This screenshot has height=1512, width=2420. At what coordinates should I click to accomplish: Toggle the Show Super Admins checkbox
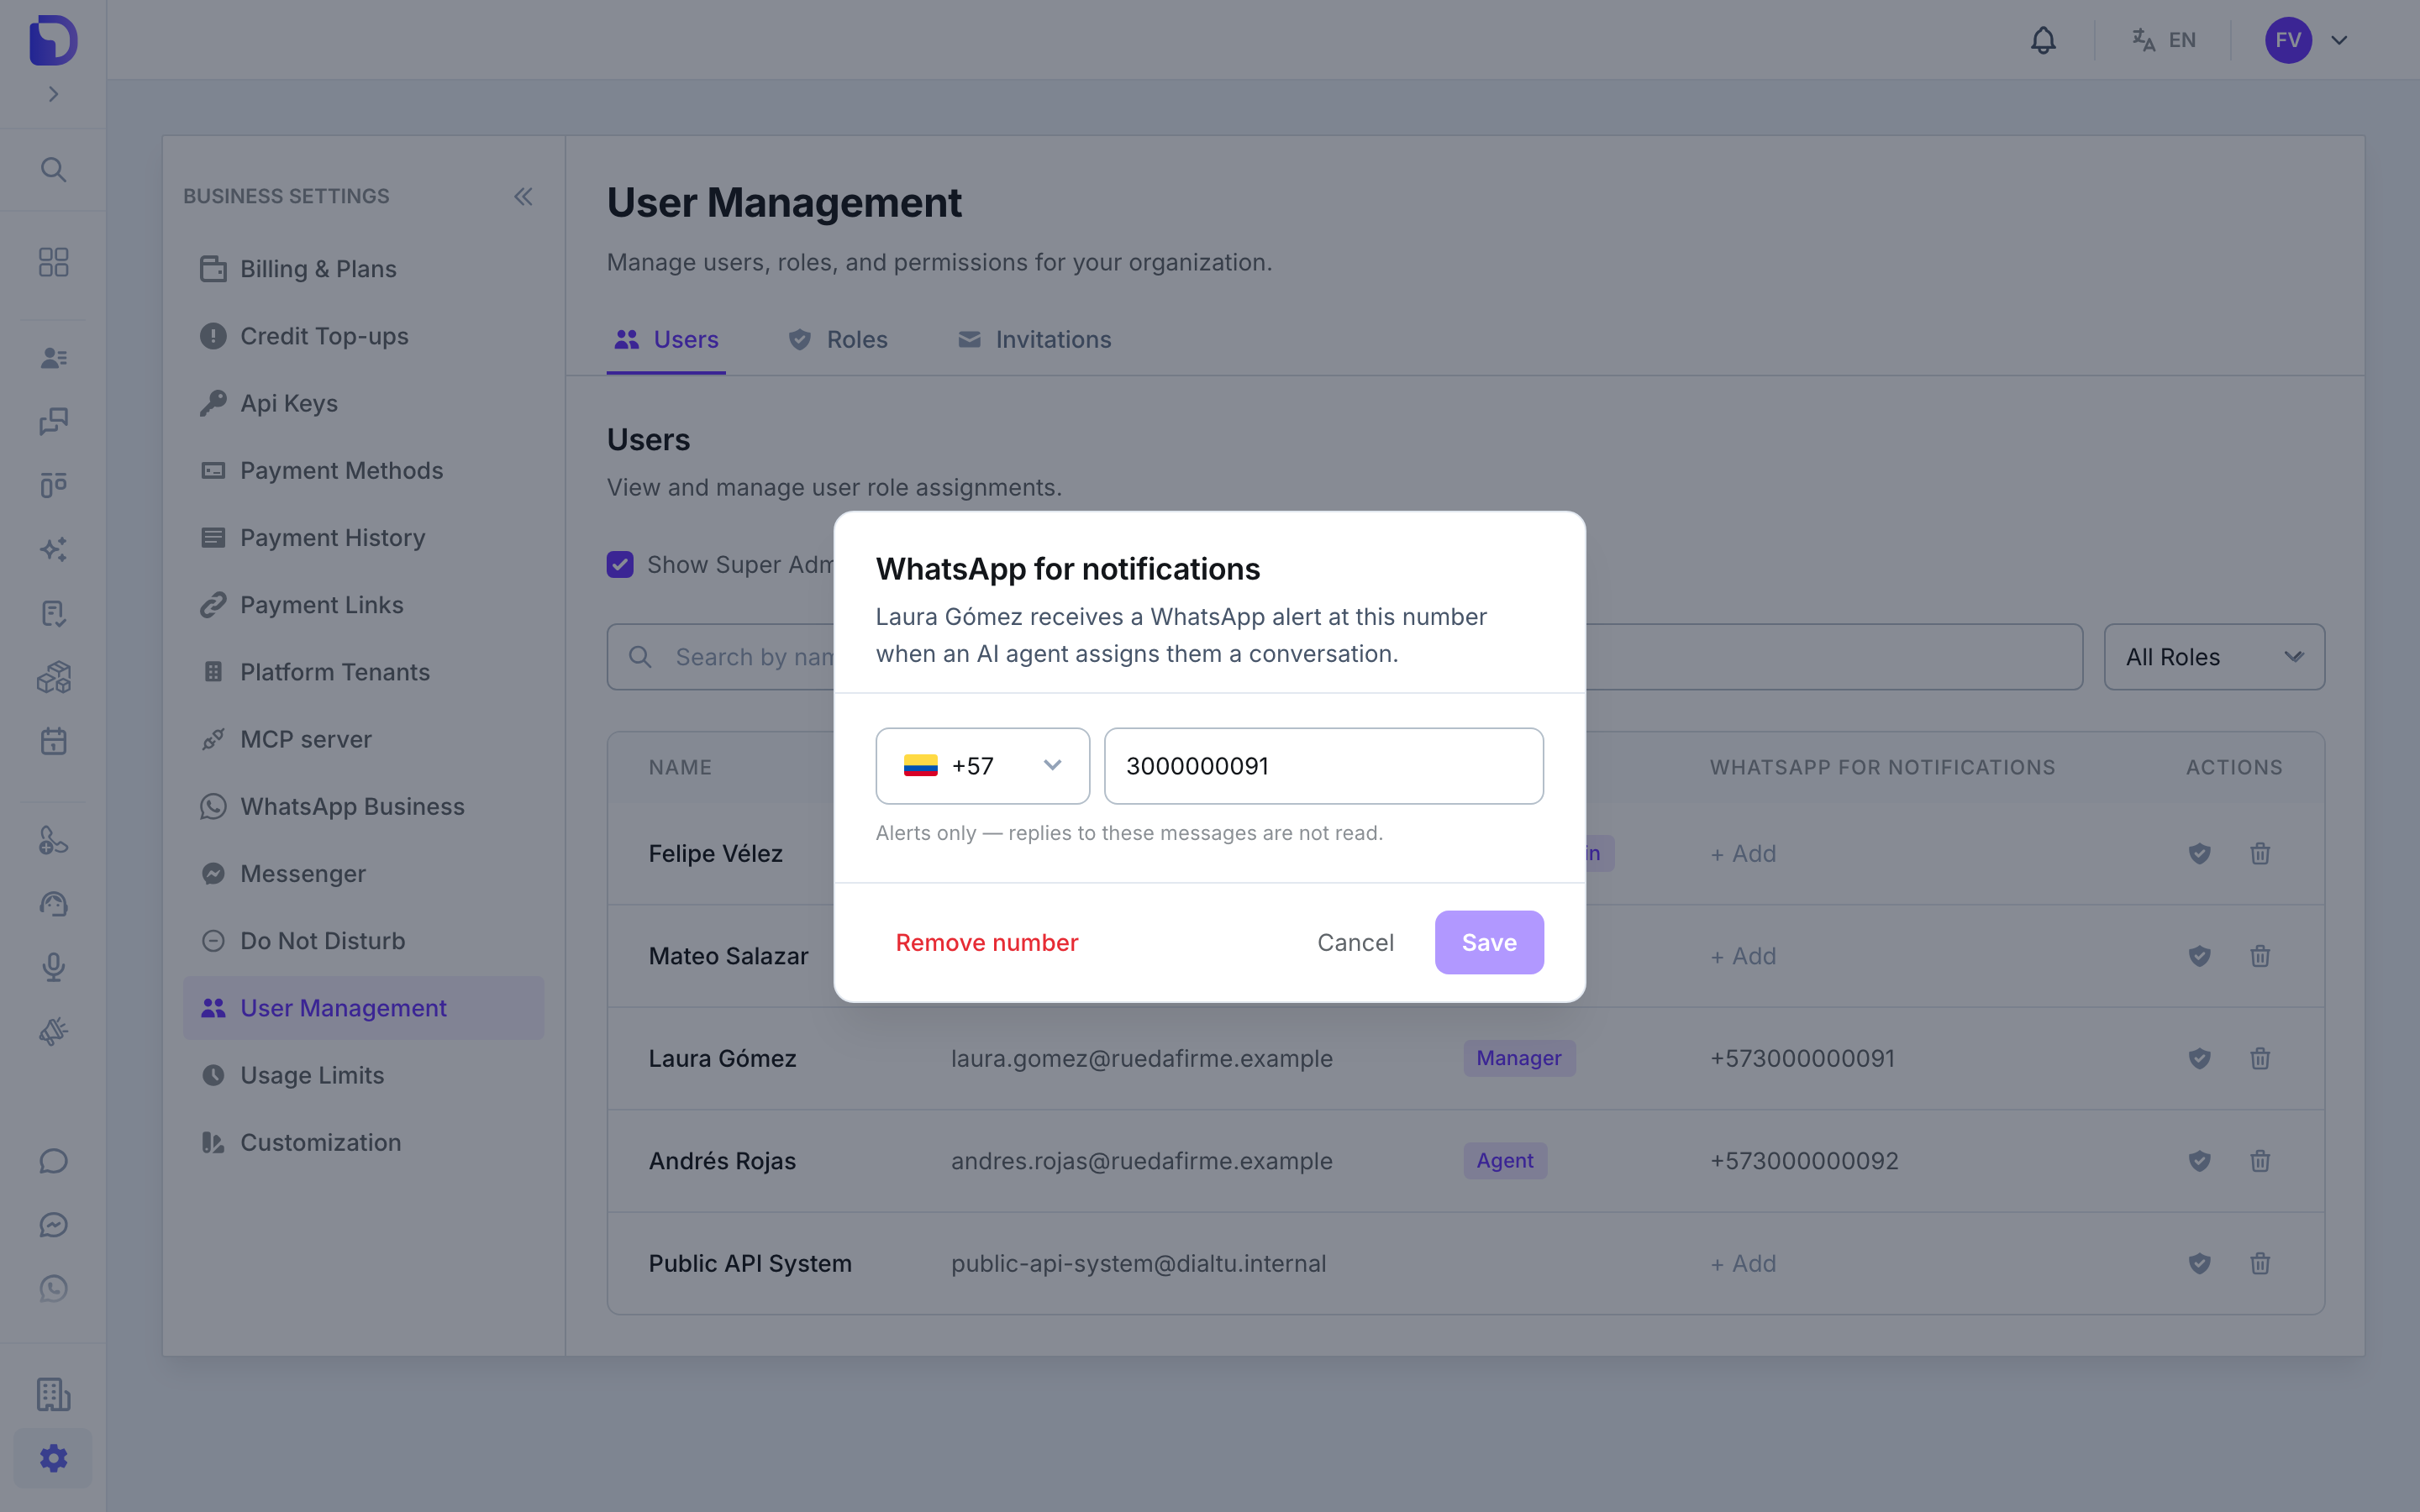[x=620, y=565]
